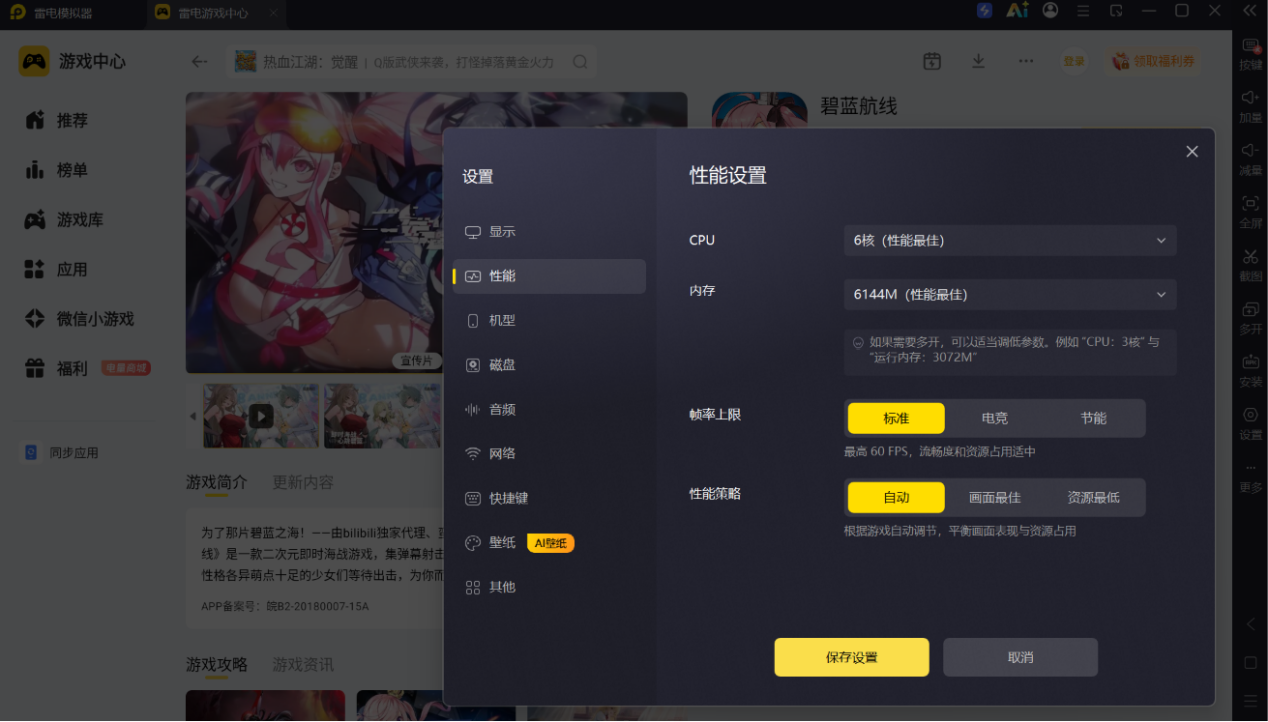Click 设置 settings in right toolbar

(x=1251, y=424)
